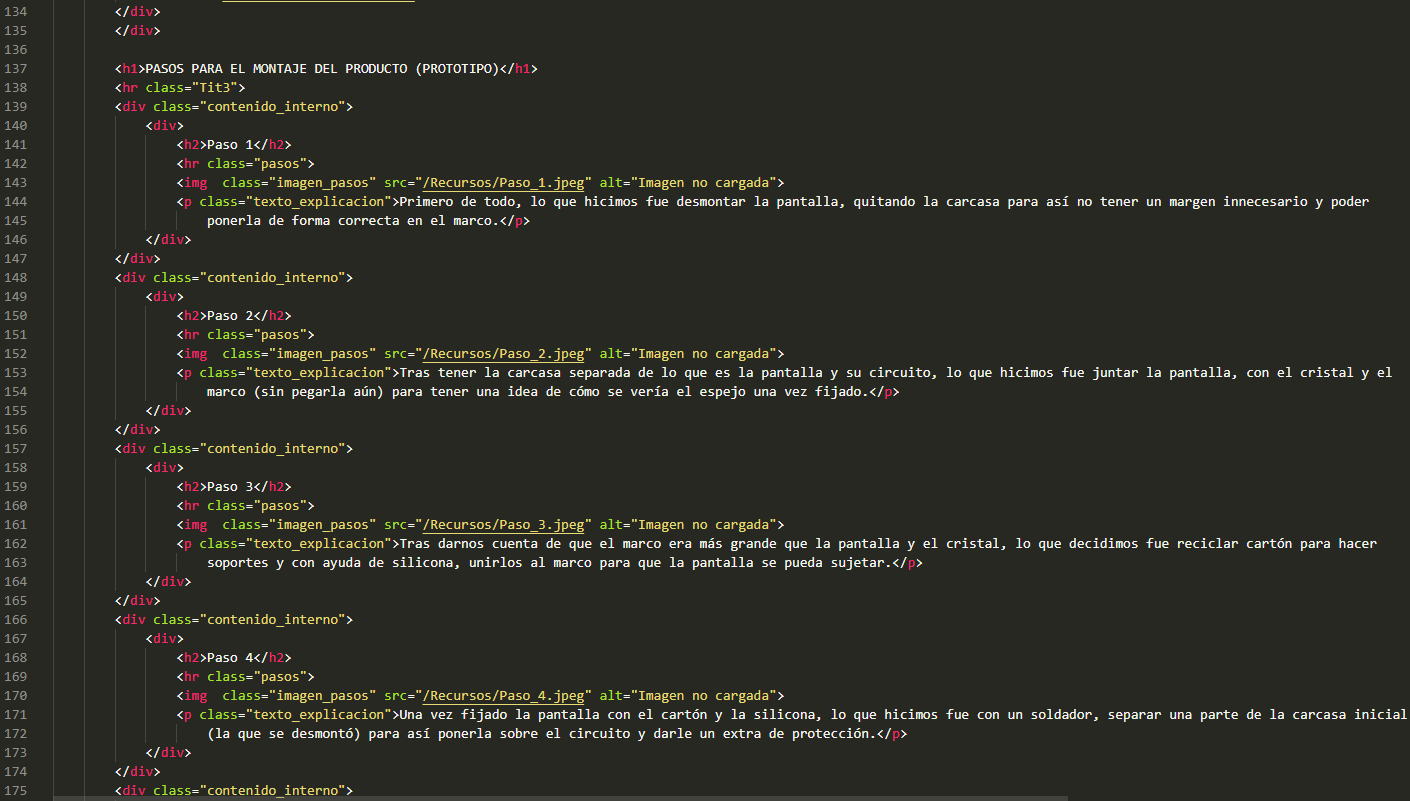Click the "Paso 3" h2 heading text
This screenshot has width=1410, height=801.
pyautogui.click(x=230, y=486)
